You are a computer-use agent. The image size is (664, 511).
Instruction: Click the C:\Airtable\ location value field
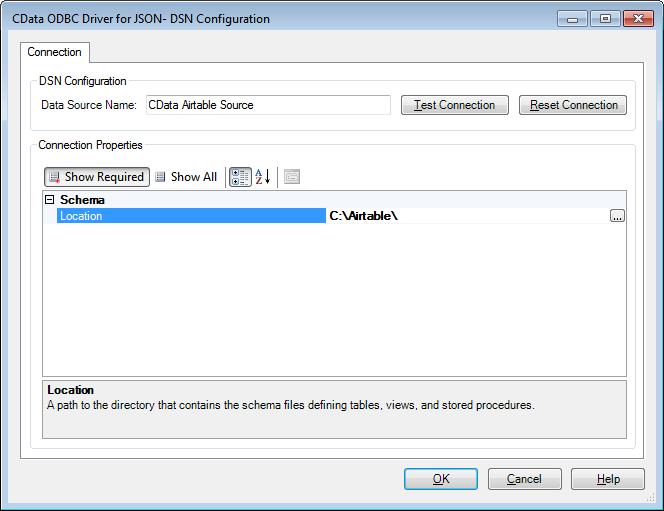[465, 216]
